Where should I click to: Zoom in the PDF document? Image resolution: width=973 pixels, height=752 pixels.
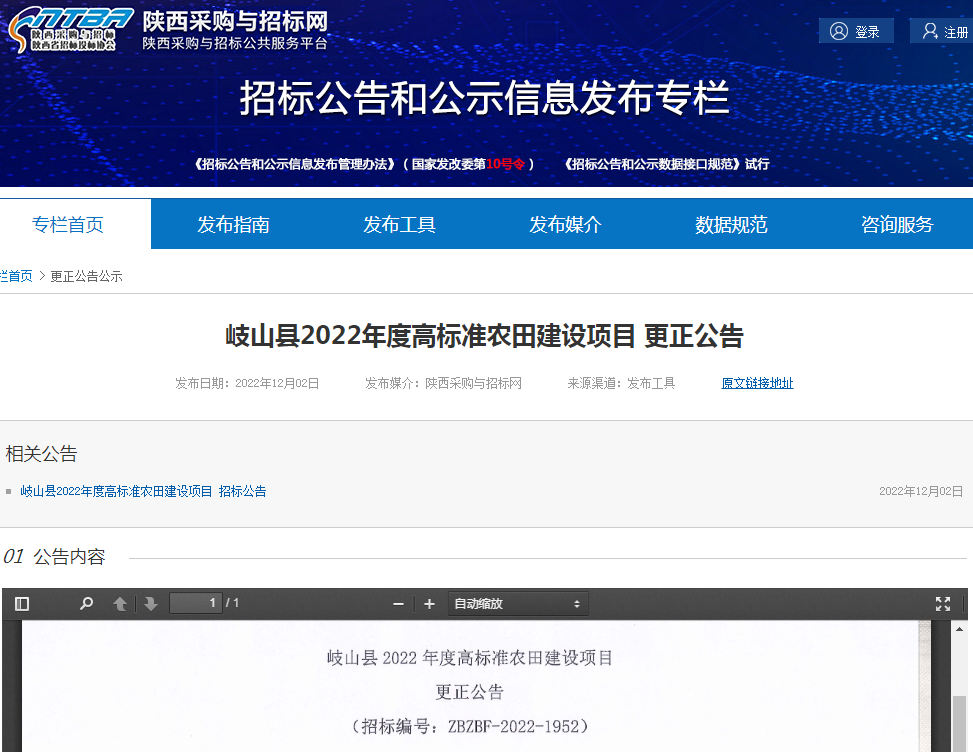pos(430,604)
